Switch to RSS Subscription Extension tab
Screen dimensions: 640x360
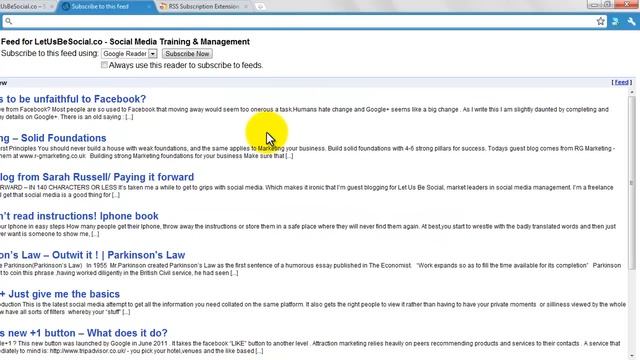(202, 7)
